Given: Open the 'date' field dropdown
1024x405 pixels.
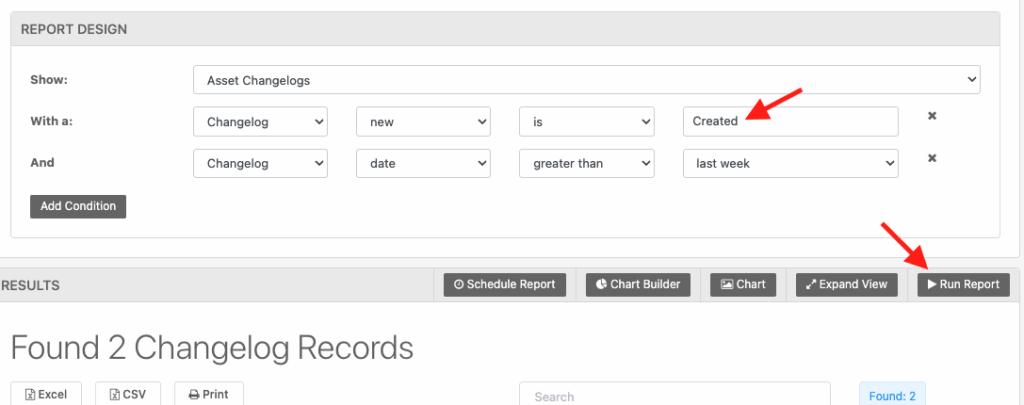Looking at the screenshot, I should 423,162.
